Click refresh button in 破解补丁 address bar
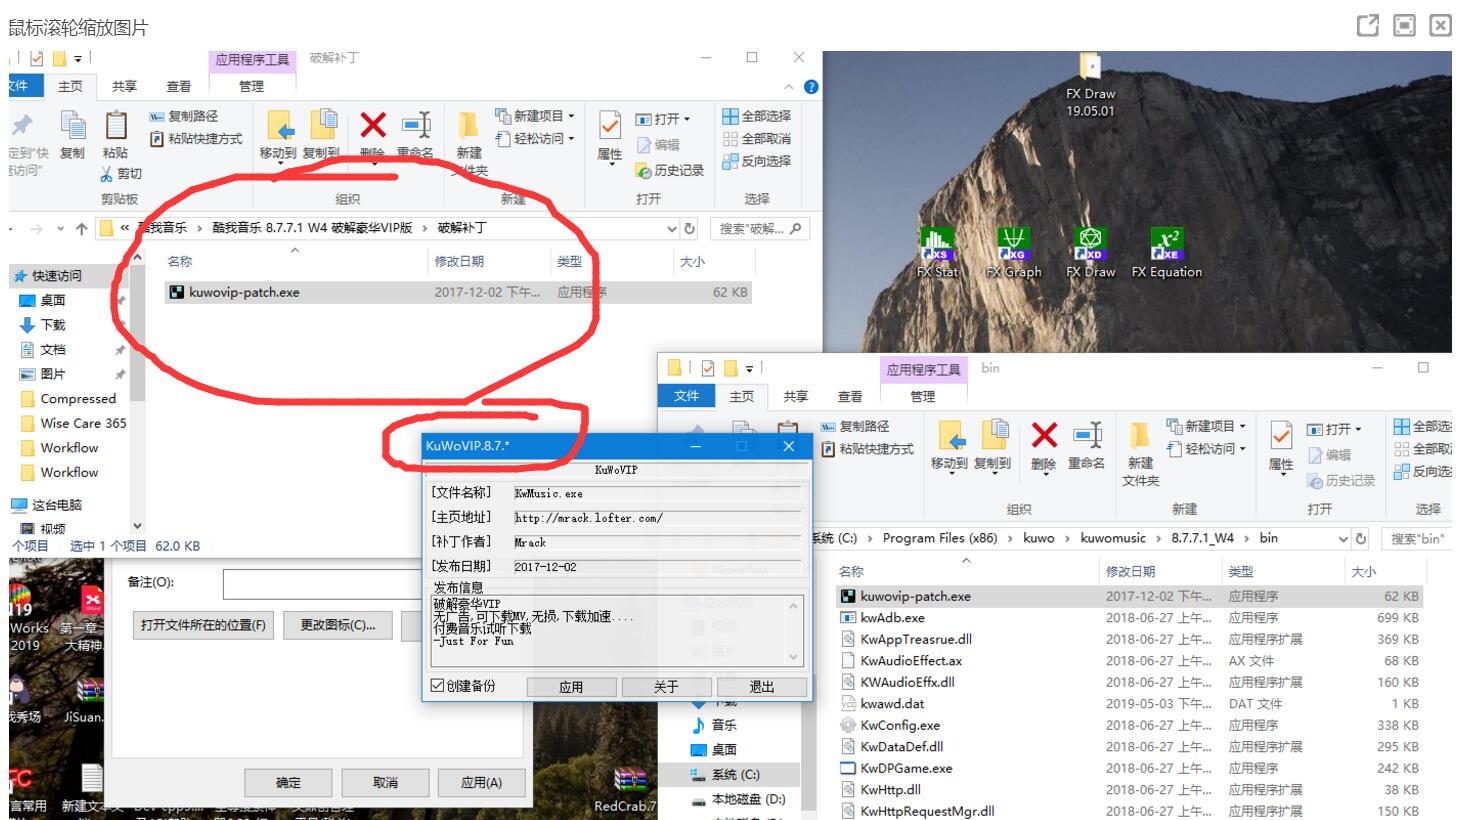The height and width of the screenshot is (820, 1465). tap(689, 228)
